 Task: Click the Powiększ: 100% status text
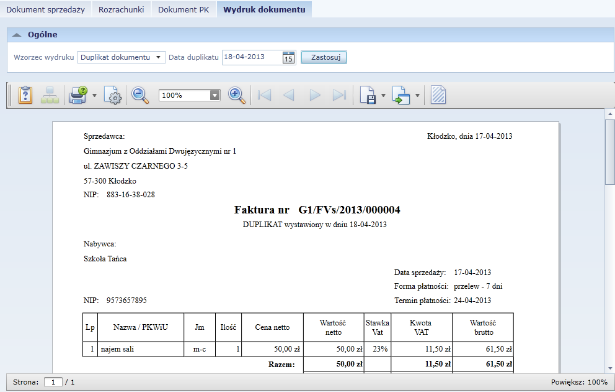click(579, 382)
